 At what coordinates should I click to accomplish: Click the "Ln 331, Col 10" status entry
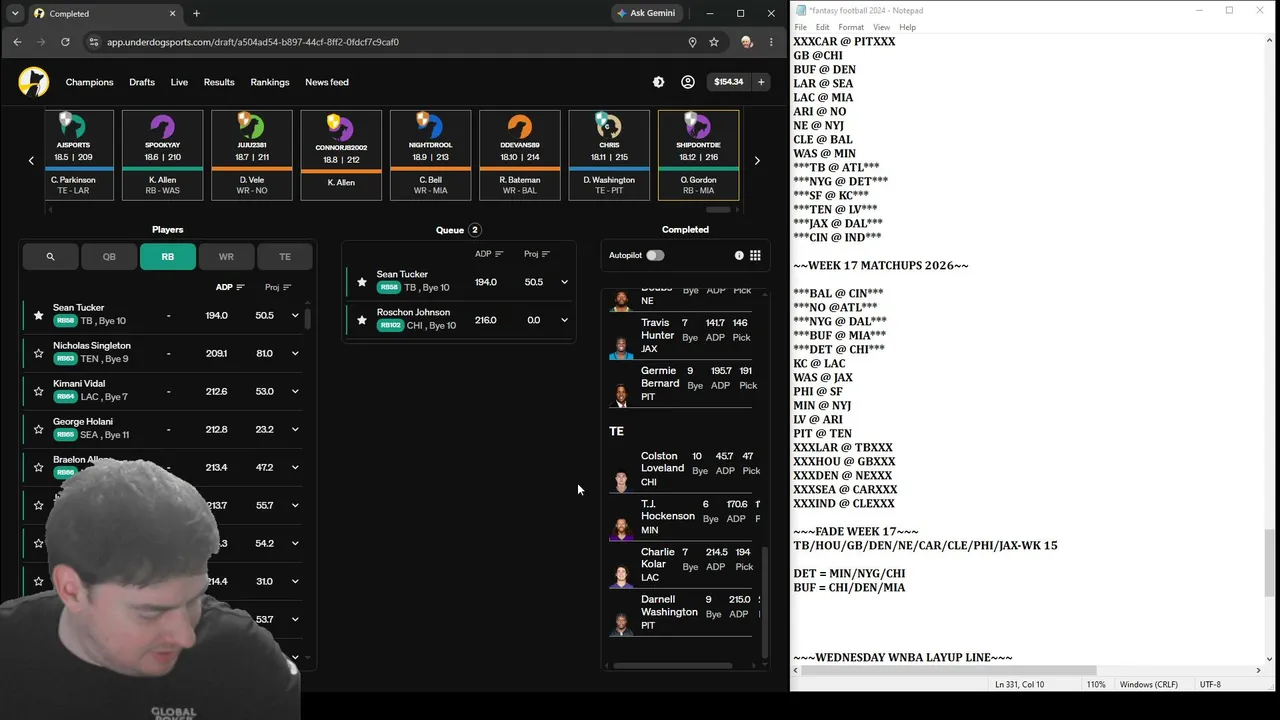pyautogui.click(x=1019, y=685)
